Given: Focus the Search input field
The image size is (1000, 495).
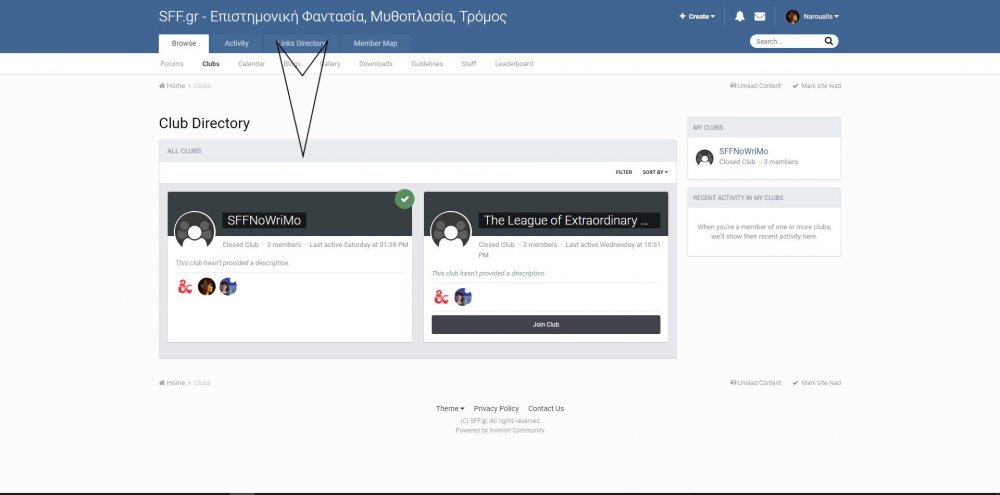Looking at the screenshot, I should tap(786, 42).
